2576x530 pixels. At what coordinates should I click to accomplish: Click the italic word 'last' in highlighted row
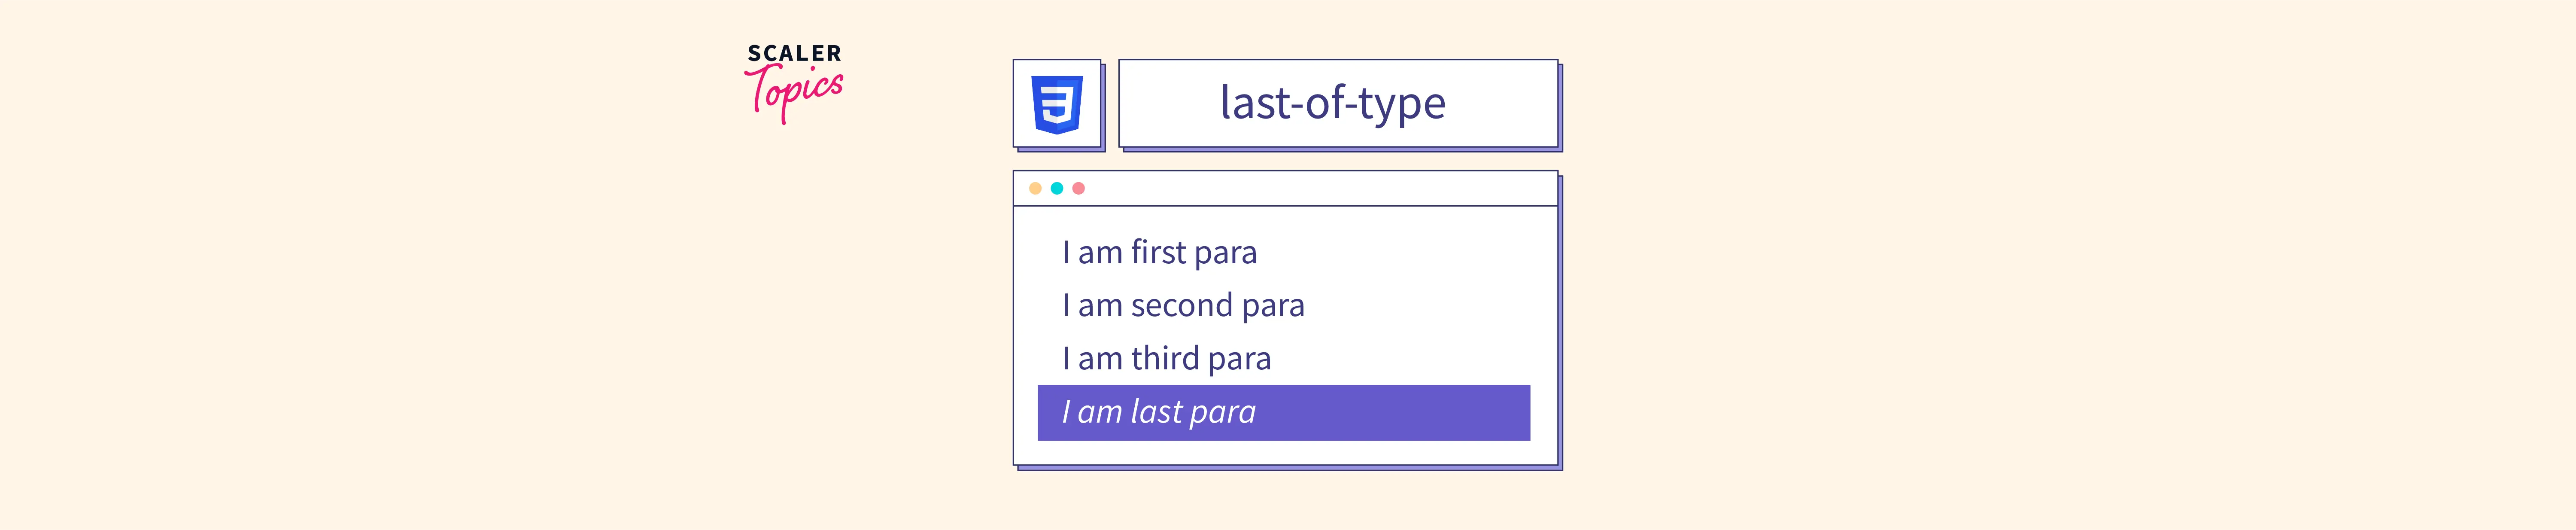[1157, 412]
